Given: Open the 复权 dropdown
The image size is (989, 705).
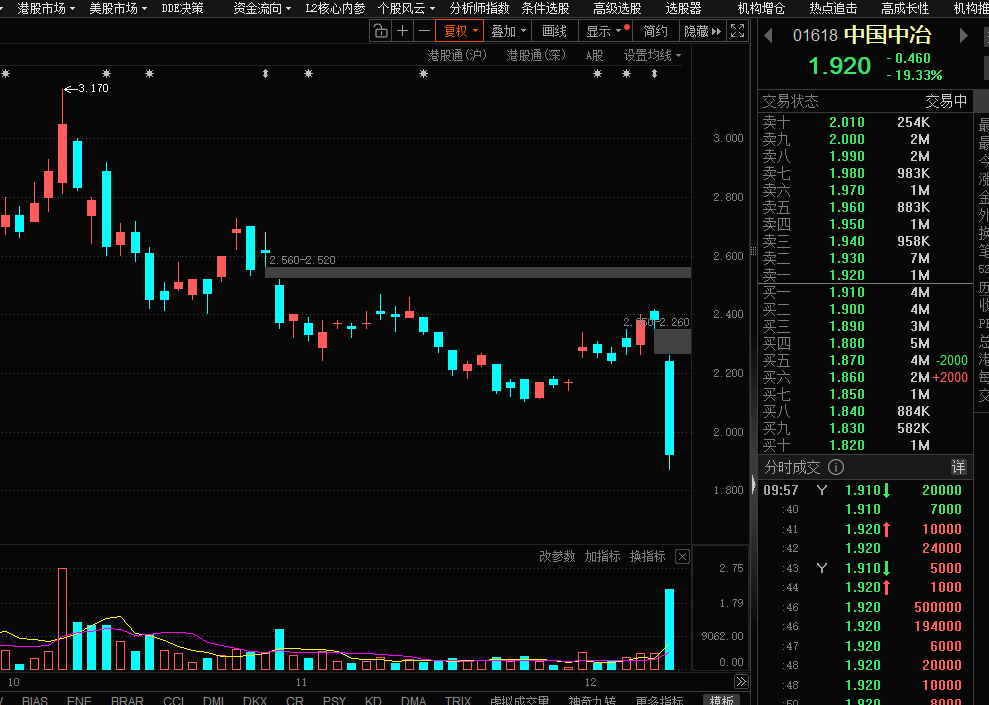Looking at the screenshot, I should pyautogui.click(x=460, y=31).
